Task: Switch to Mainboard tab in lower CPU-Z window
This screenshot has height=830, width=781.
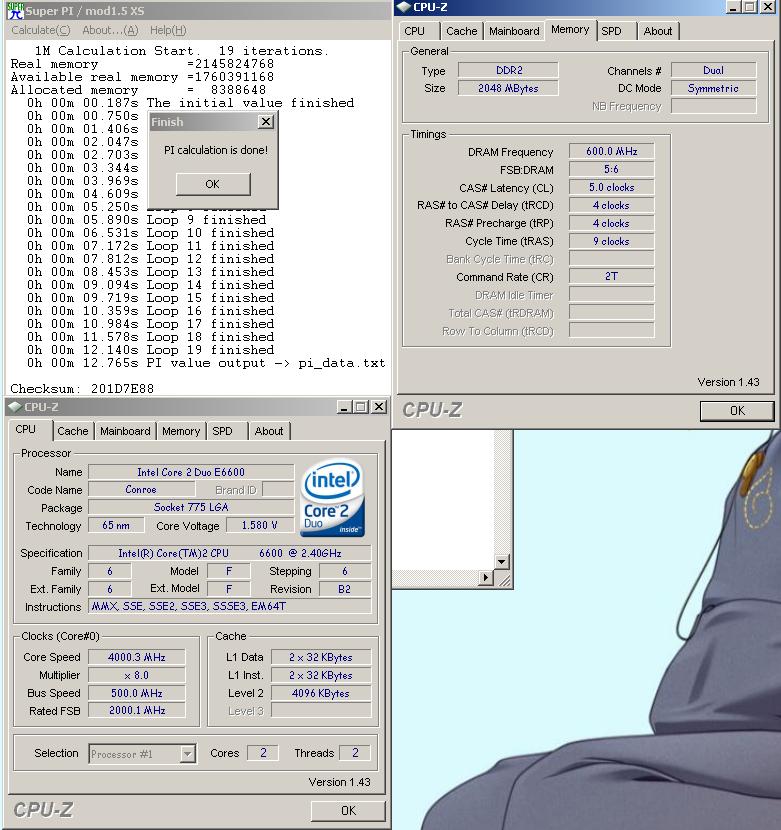Action: pos(125,431)
